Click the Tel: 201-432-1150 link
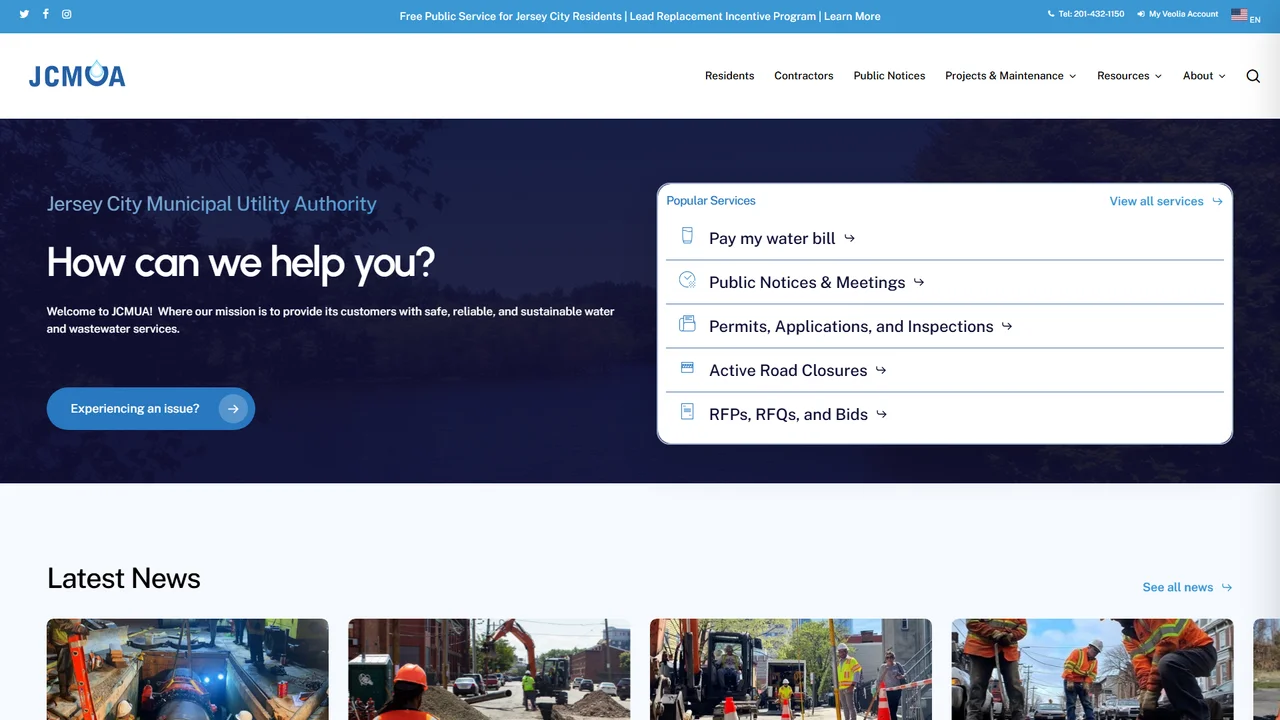The image size is (1280, 720). [x=1091, y=14]
